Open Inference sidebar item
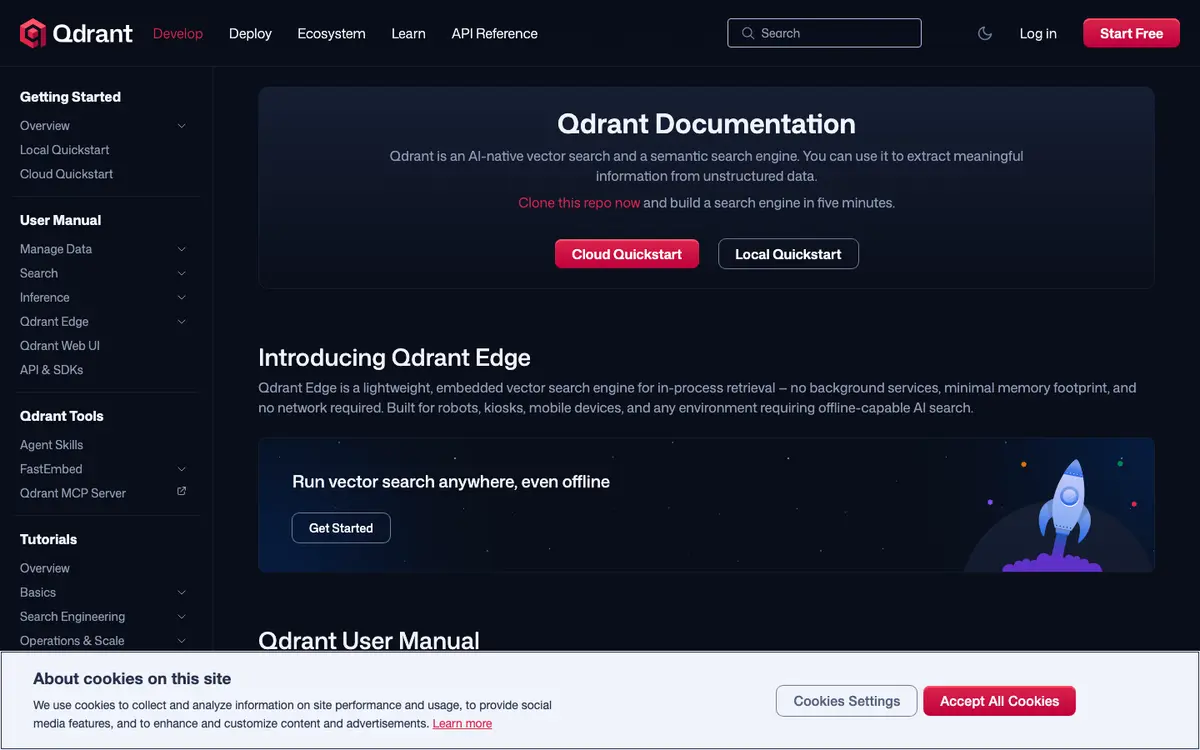The image size is (1200, 750). point(45,297)
